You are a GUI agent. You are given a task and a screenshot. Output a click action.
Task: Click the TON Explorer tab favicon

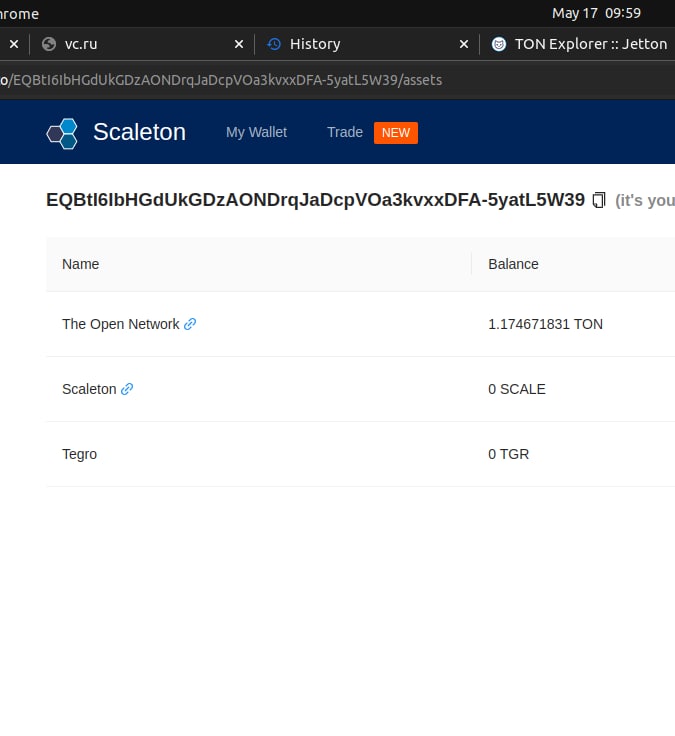499,44
